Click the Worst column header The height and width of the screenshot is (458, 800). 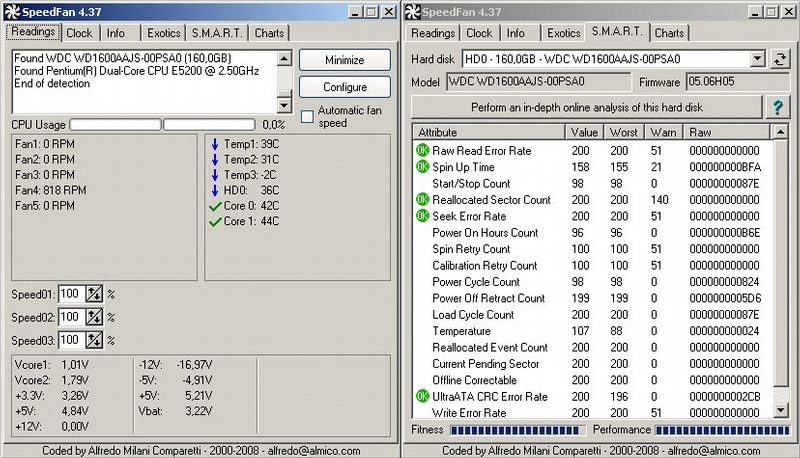pyautogui.click(x=623, y=132)
